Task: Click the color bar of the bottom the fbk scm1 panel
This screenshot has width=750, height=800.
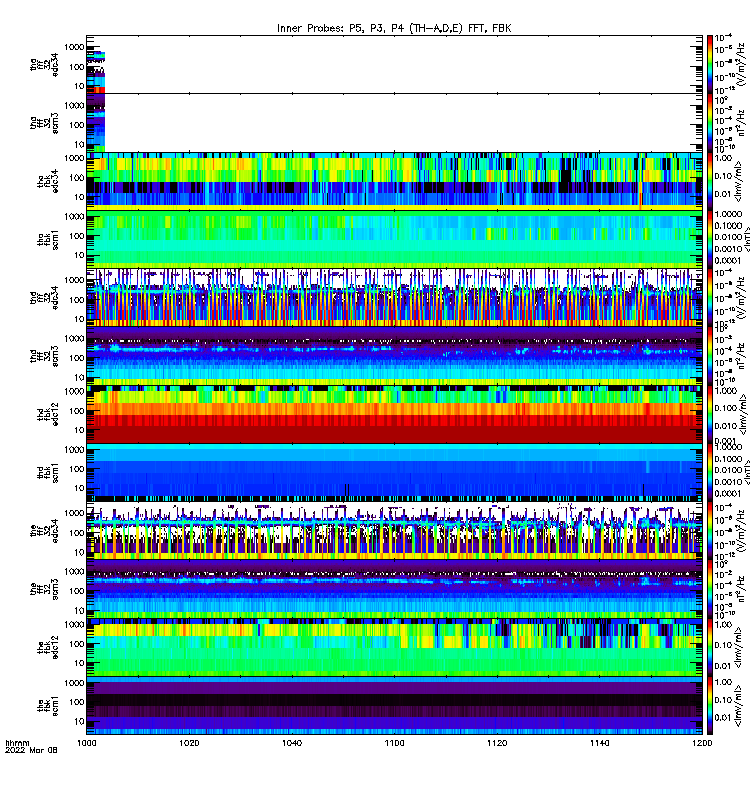Action: (710, 706)
